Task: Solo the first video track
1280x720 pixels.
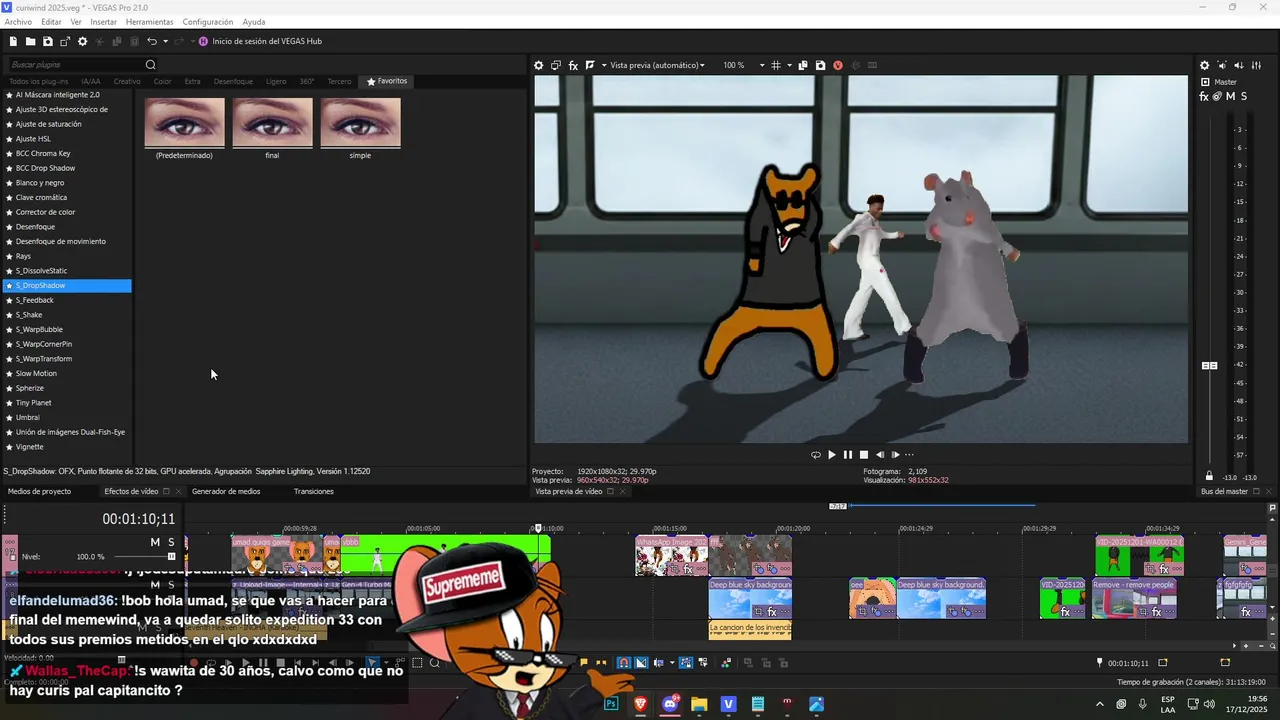Action: [171, 542]
